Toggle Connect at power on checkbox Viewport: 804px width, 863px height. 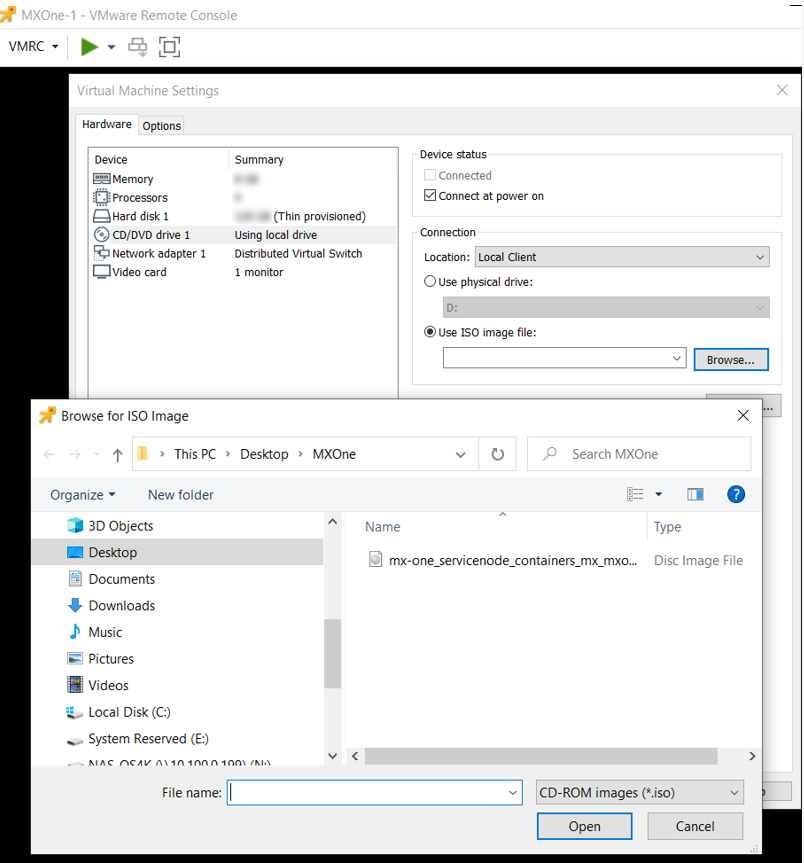pyautogui.click(x=430, y=196)
